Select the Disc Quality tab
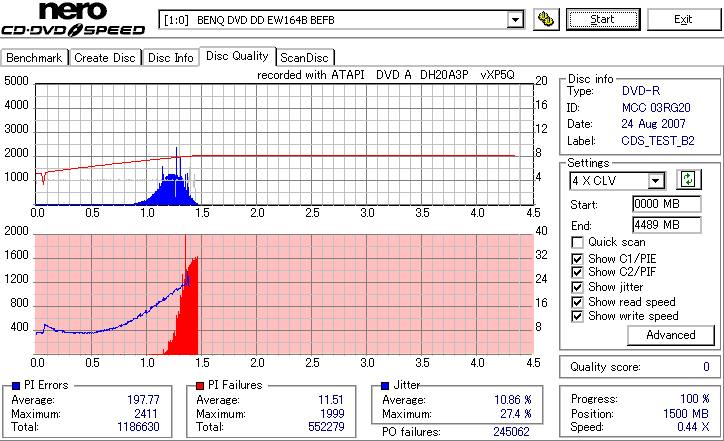 coord(237,56)
